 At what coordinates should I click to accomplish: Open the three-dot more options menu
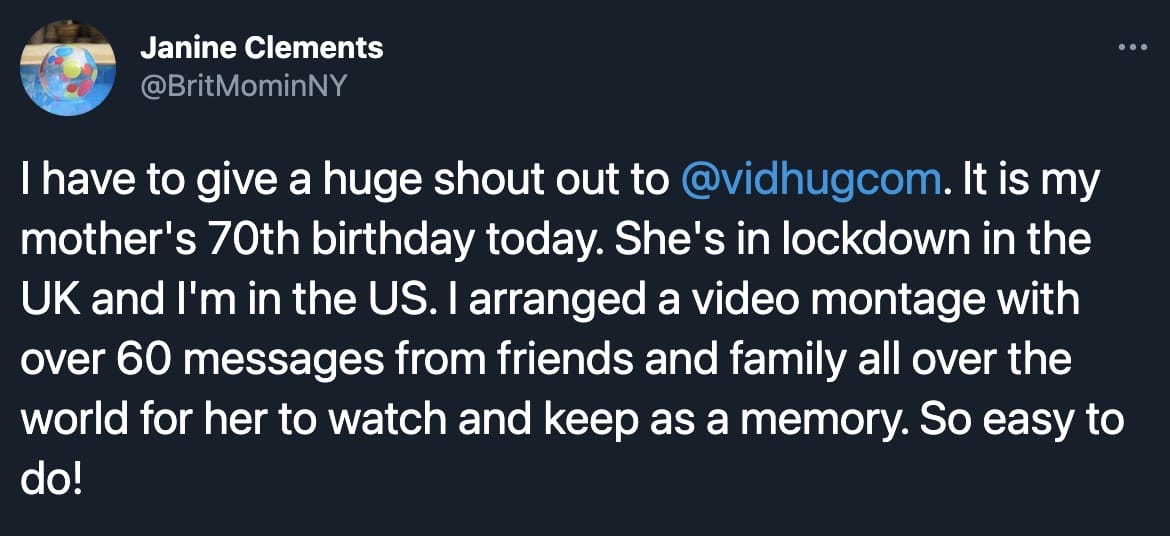point(1133,47)
